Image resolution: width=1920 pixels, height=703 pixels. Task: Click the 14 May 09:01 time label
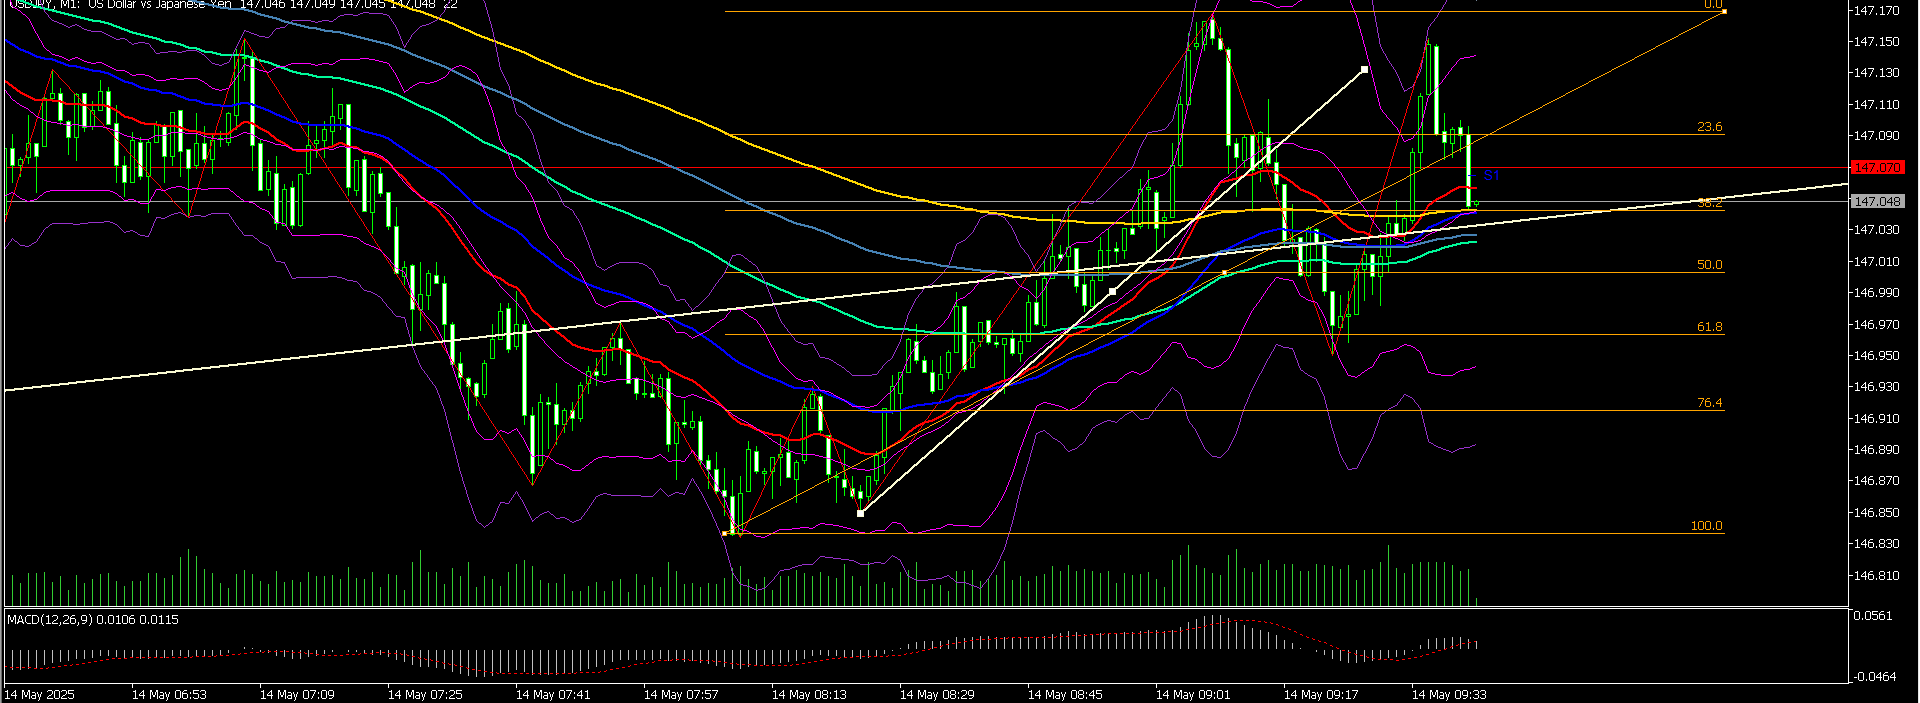tap(1192, 694)
